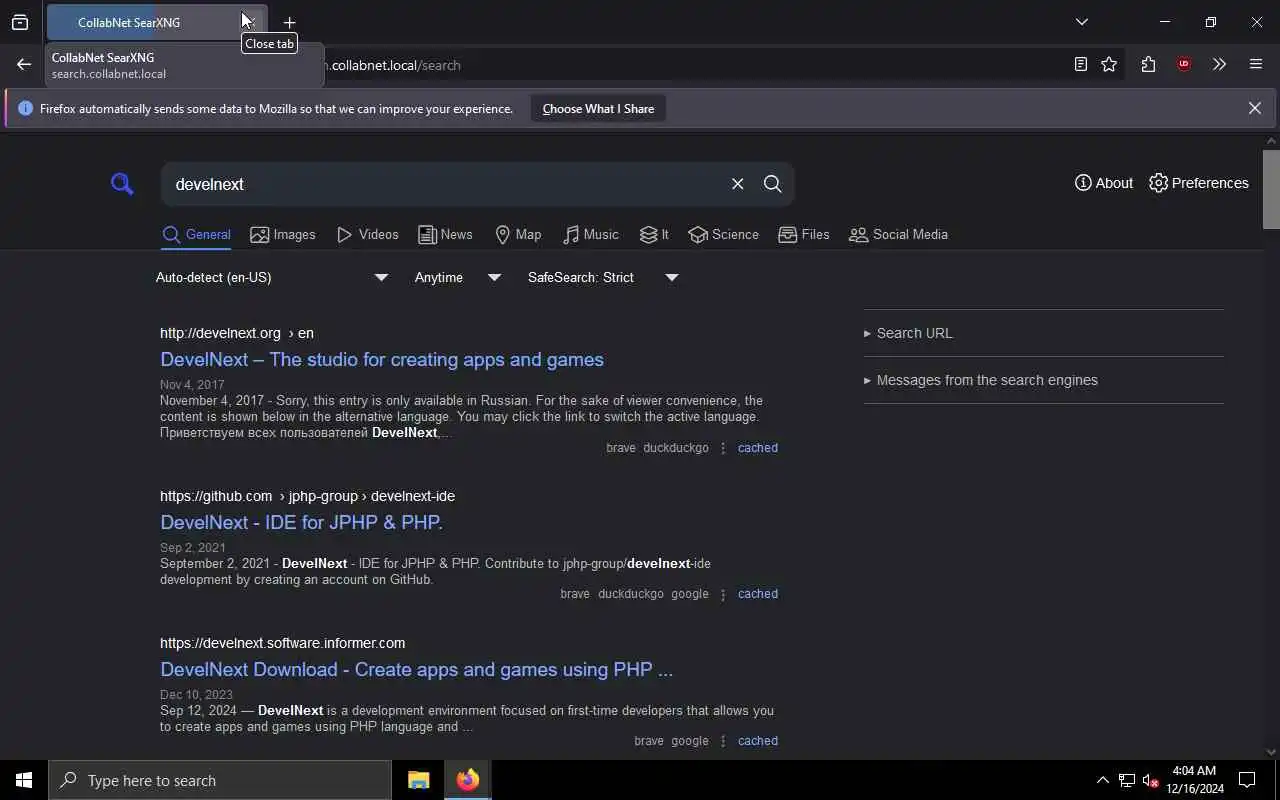This screenshot has width=1280, height=800.
Task: Open cached link for software.informer result
Action: click(757, 741)
